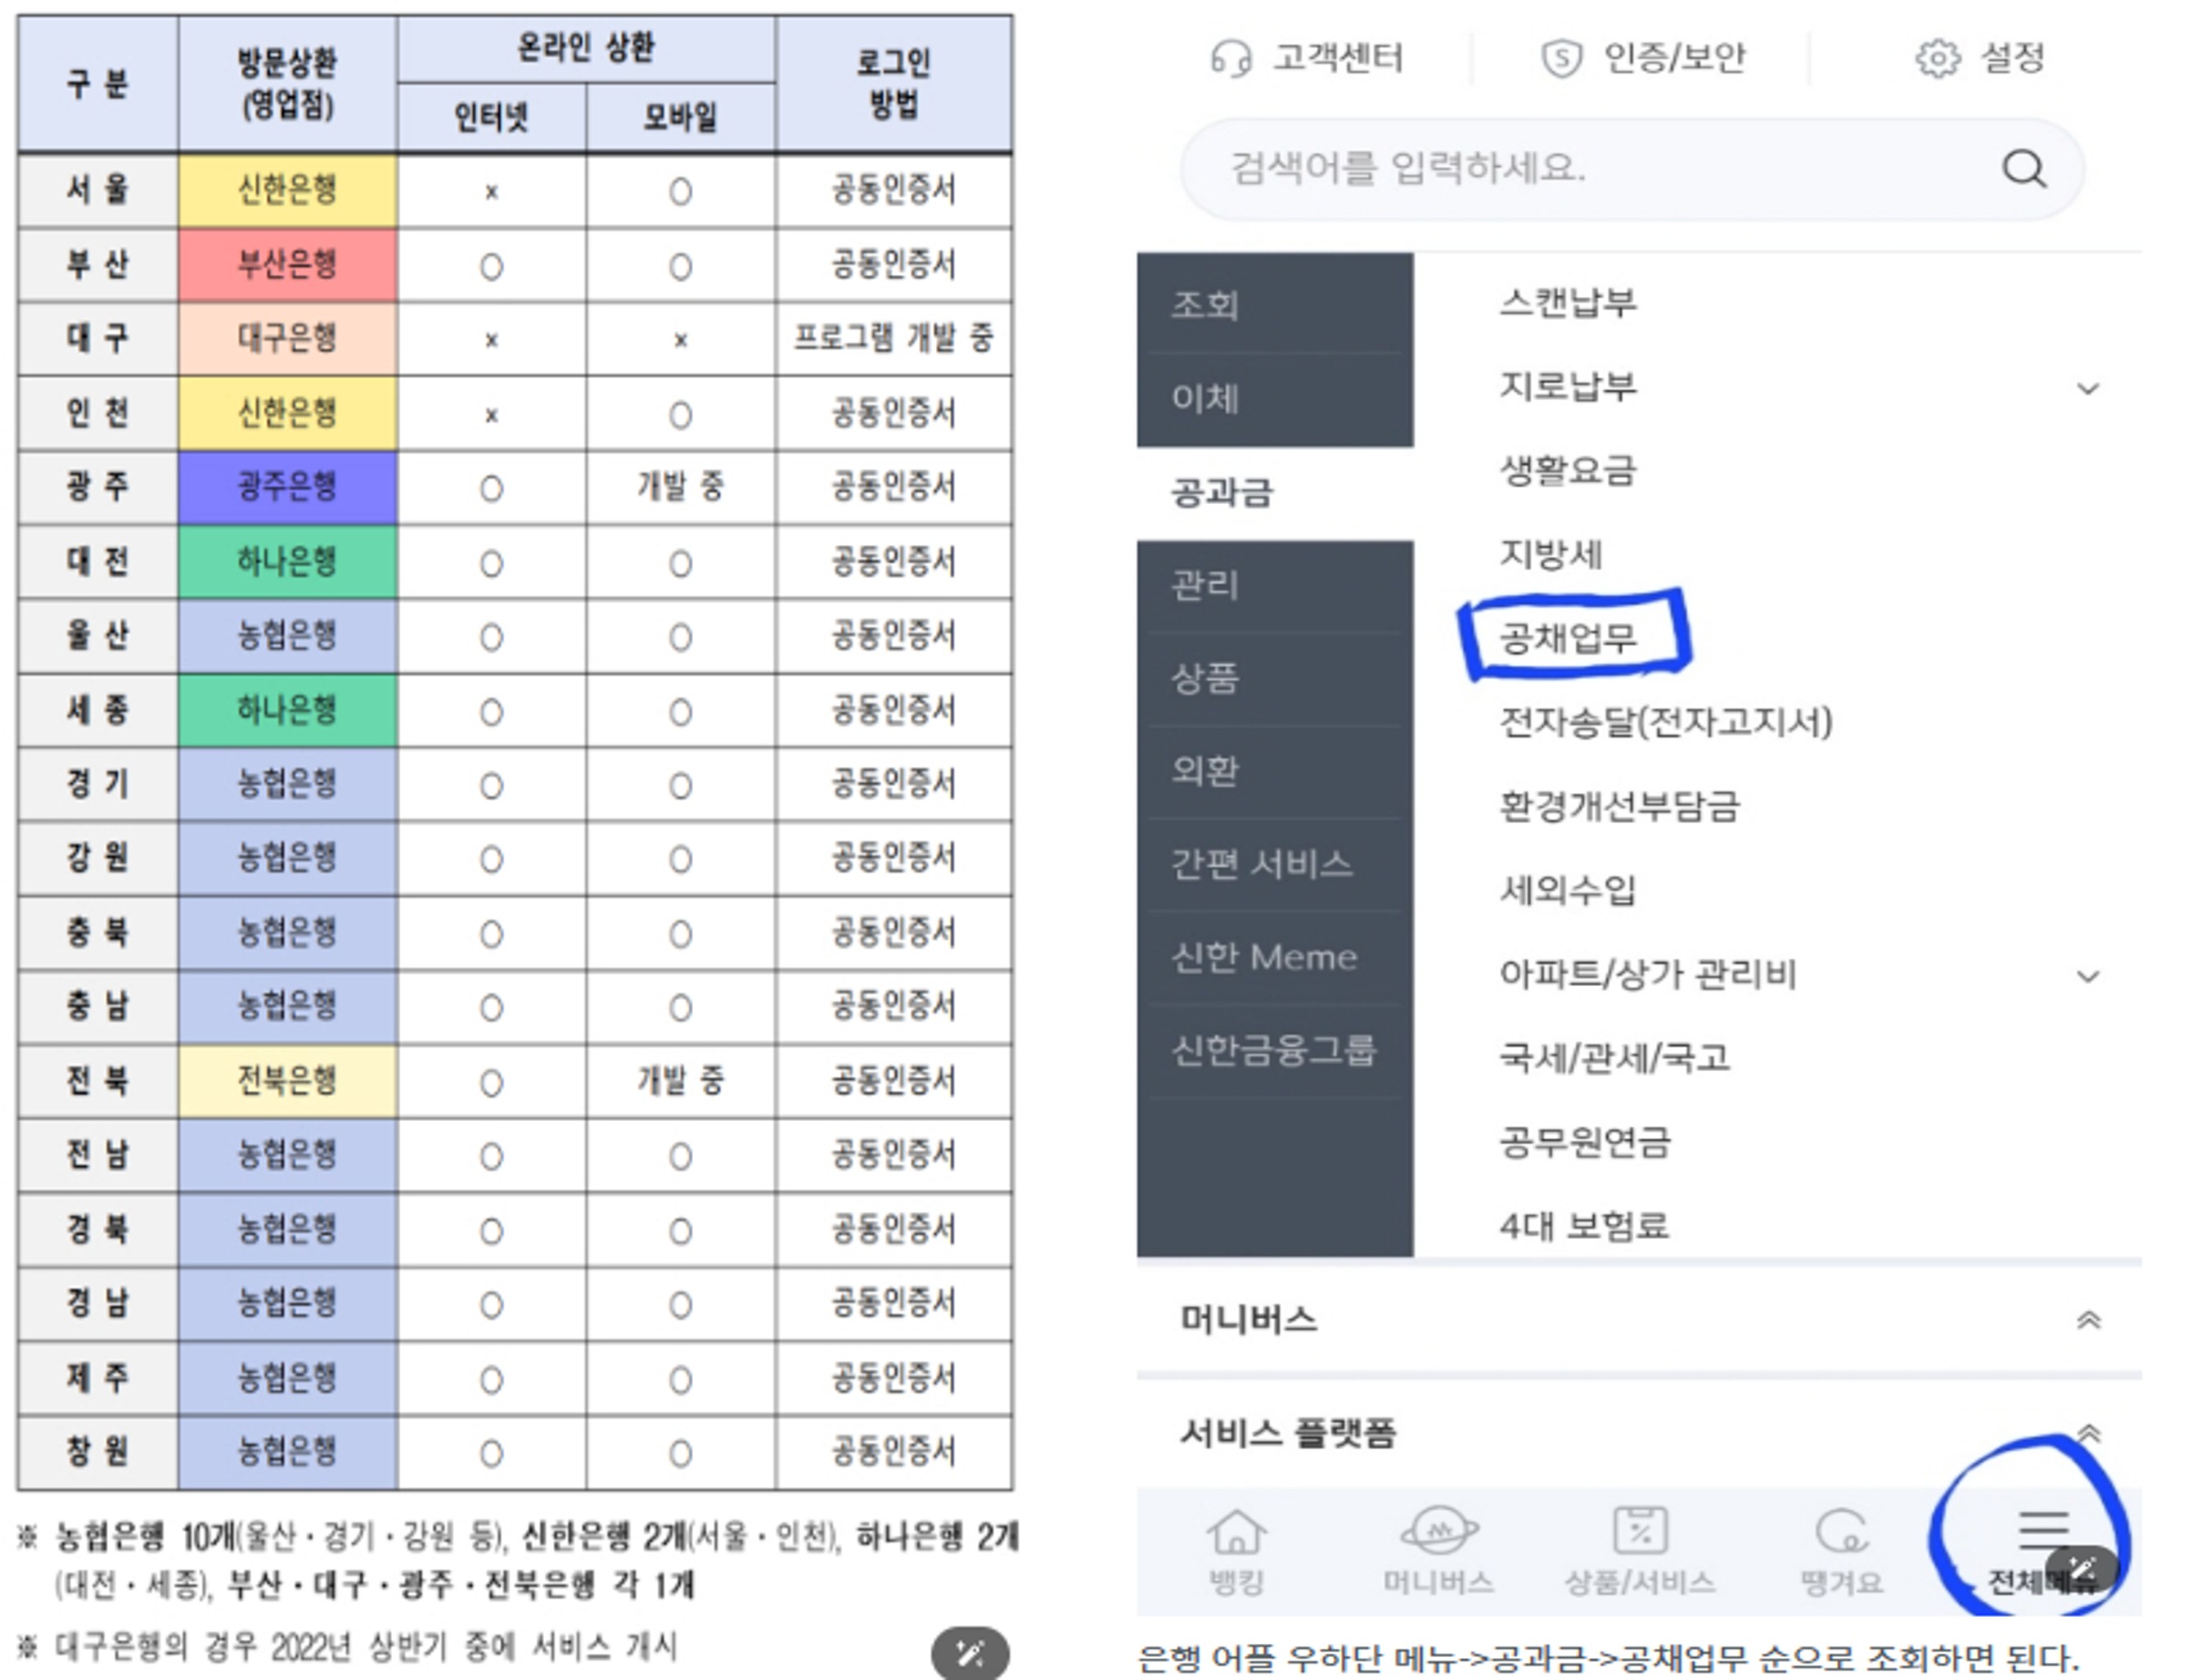Select 외환 category tab
Image resolution: width=2188 pixels, height=1680 pixels.
point(1274,771)
